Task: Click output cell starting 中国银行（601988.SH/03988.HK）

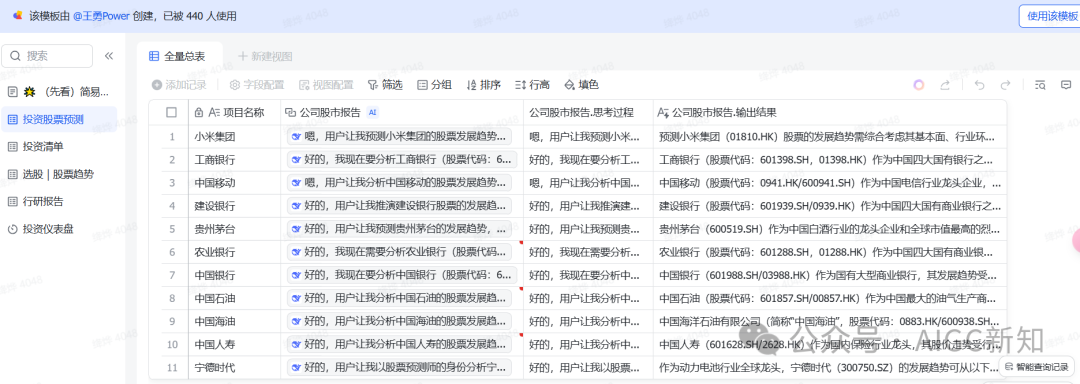Action: pos(829,275)
